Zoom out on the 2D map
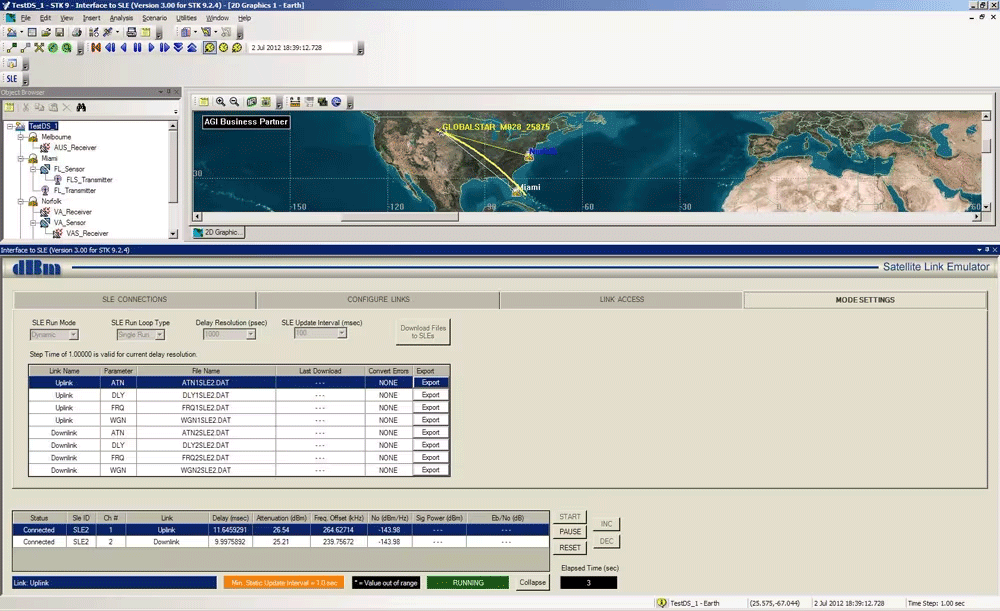The height and width of the screenshot is (611, 1000). 234,102
